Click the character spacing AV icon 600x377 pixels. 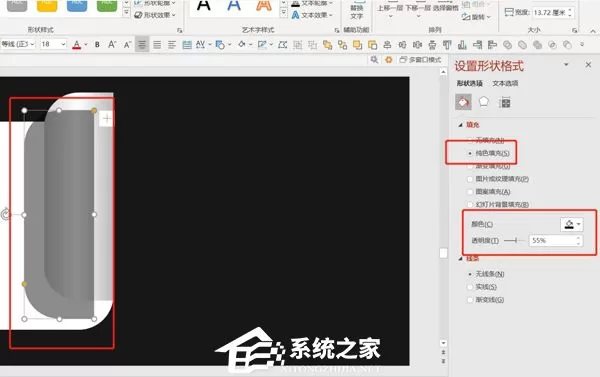coord(201,45)
